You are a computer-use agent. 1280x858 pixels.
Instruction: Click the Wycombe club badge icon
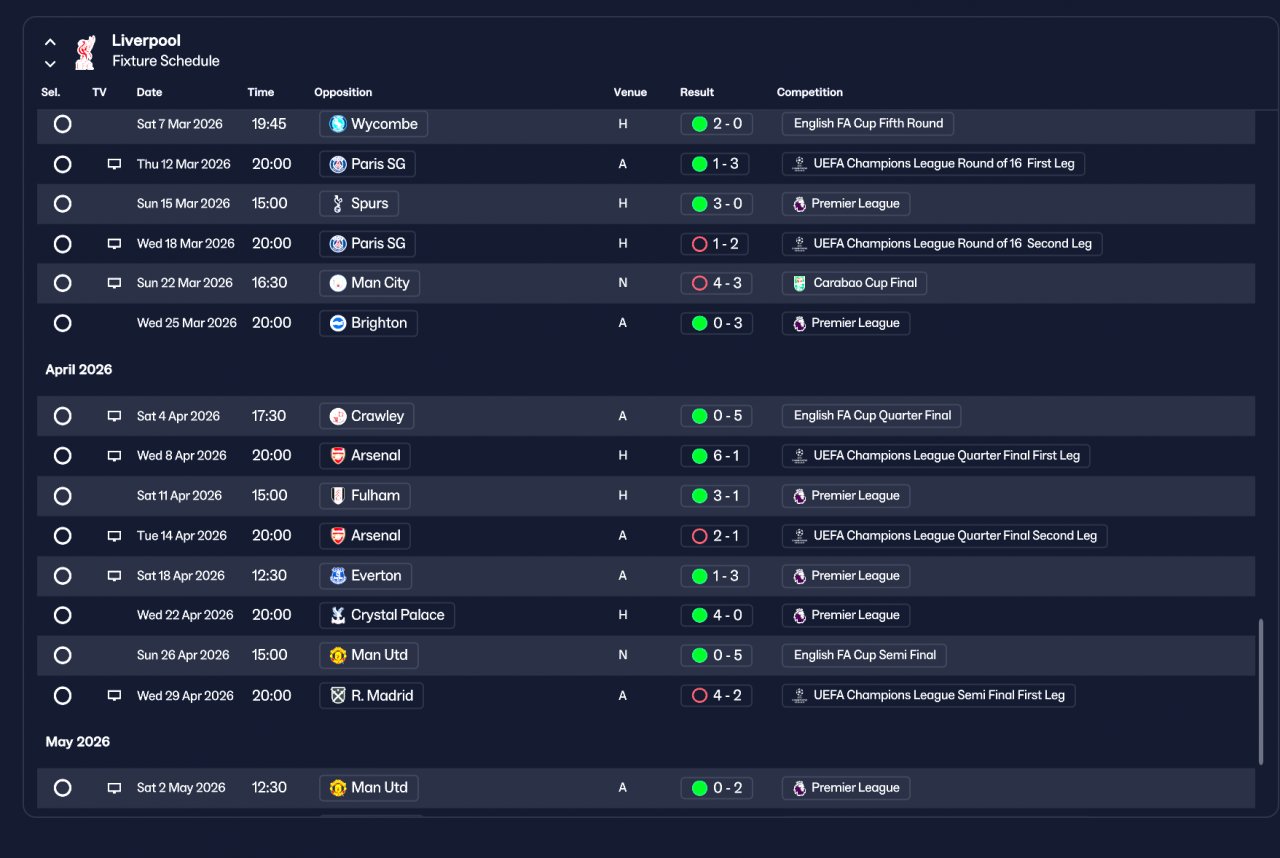click(338, 124)
